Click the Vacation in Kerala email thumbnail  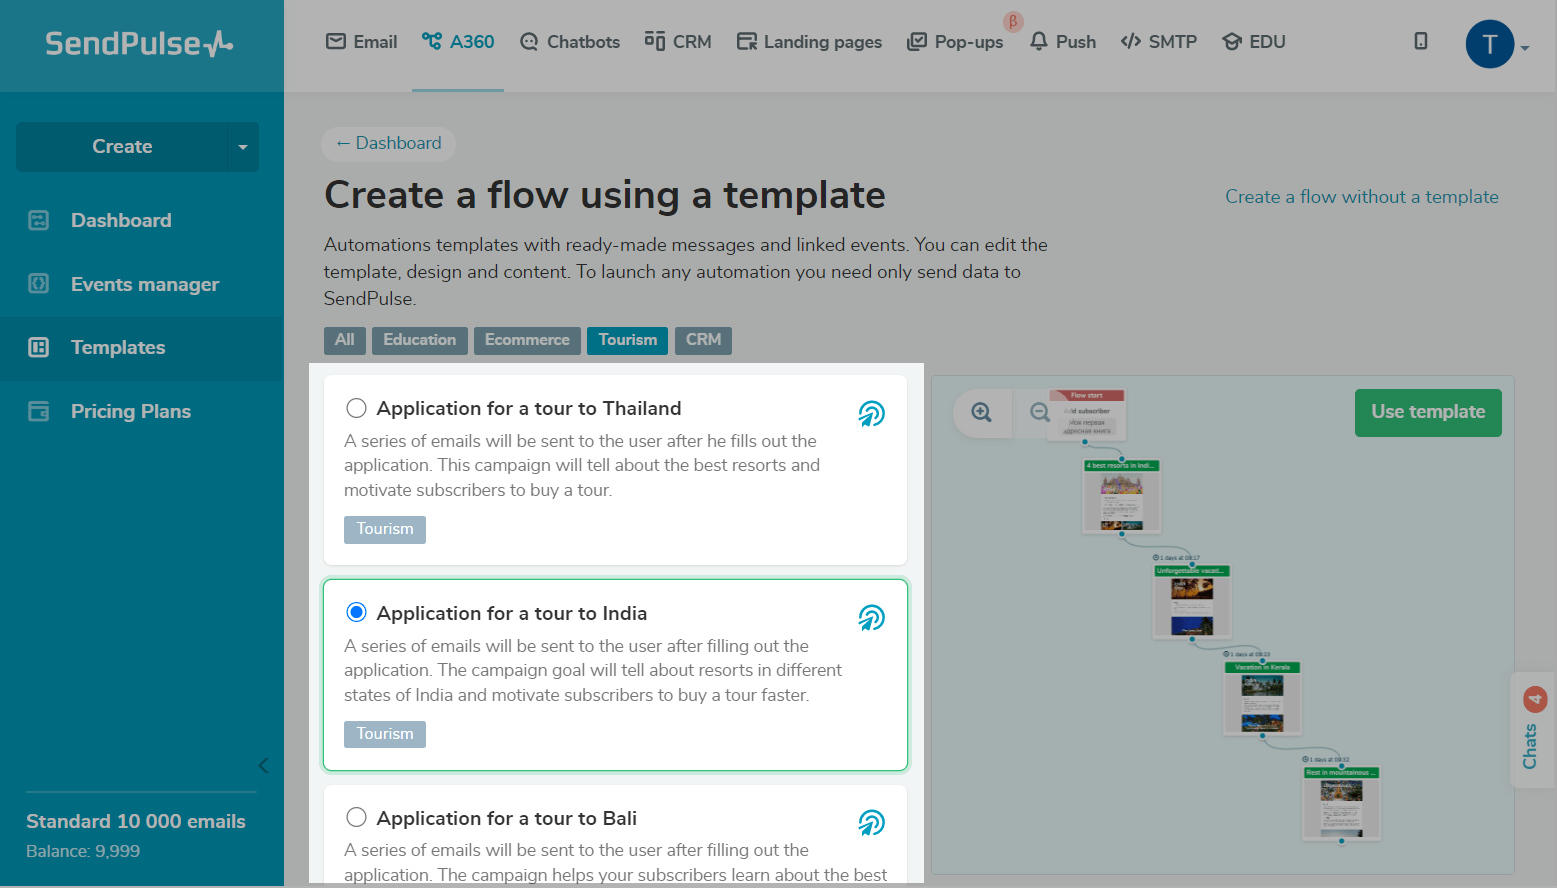coord(1262,699)
